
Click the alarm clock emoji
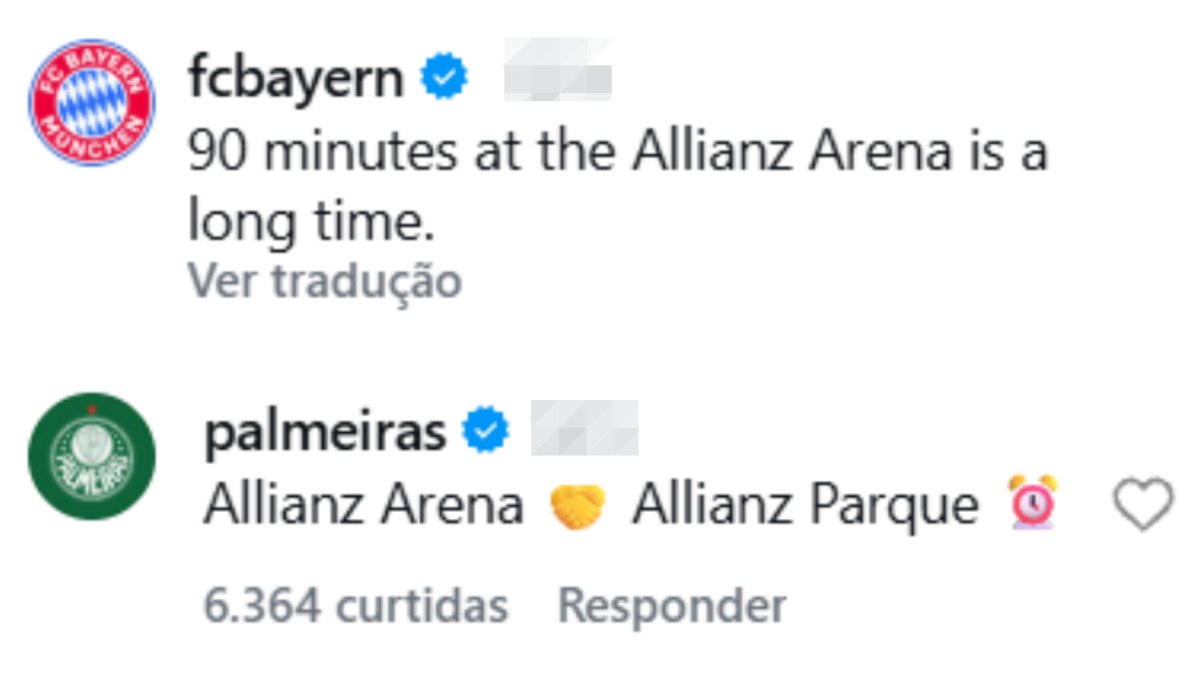[x=1032, y=503]
